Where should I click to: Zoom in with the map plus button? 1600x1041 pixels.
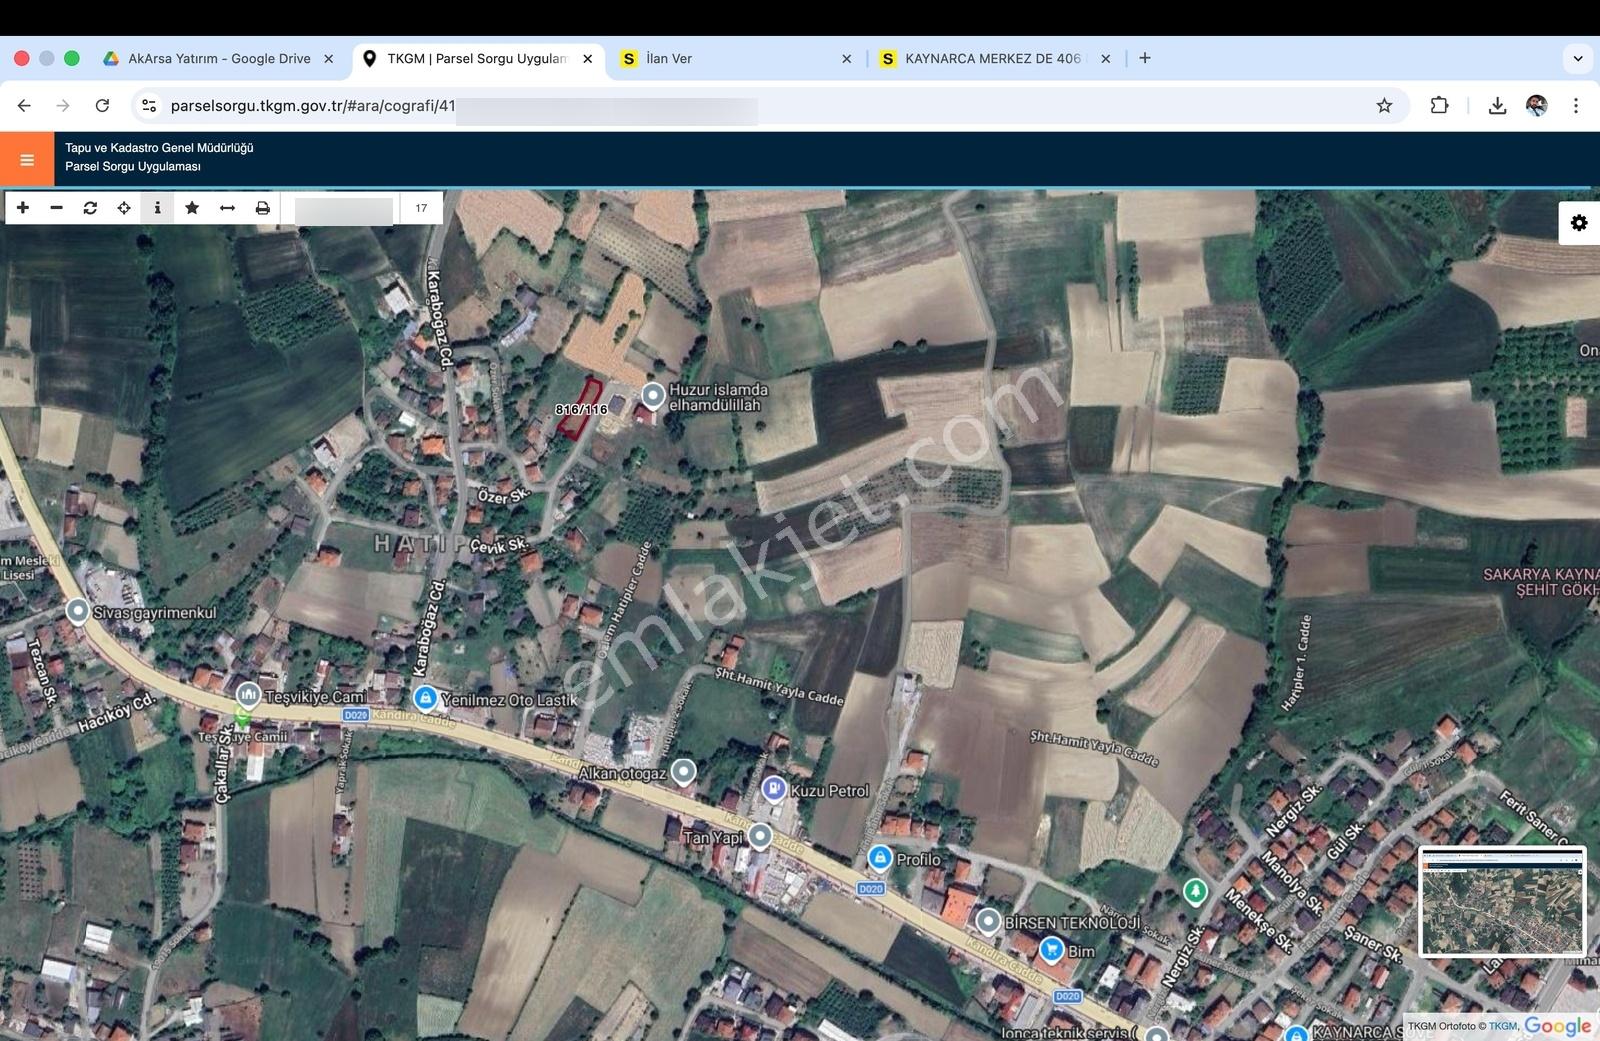23,208
